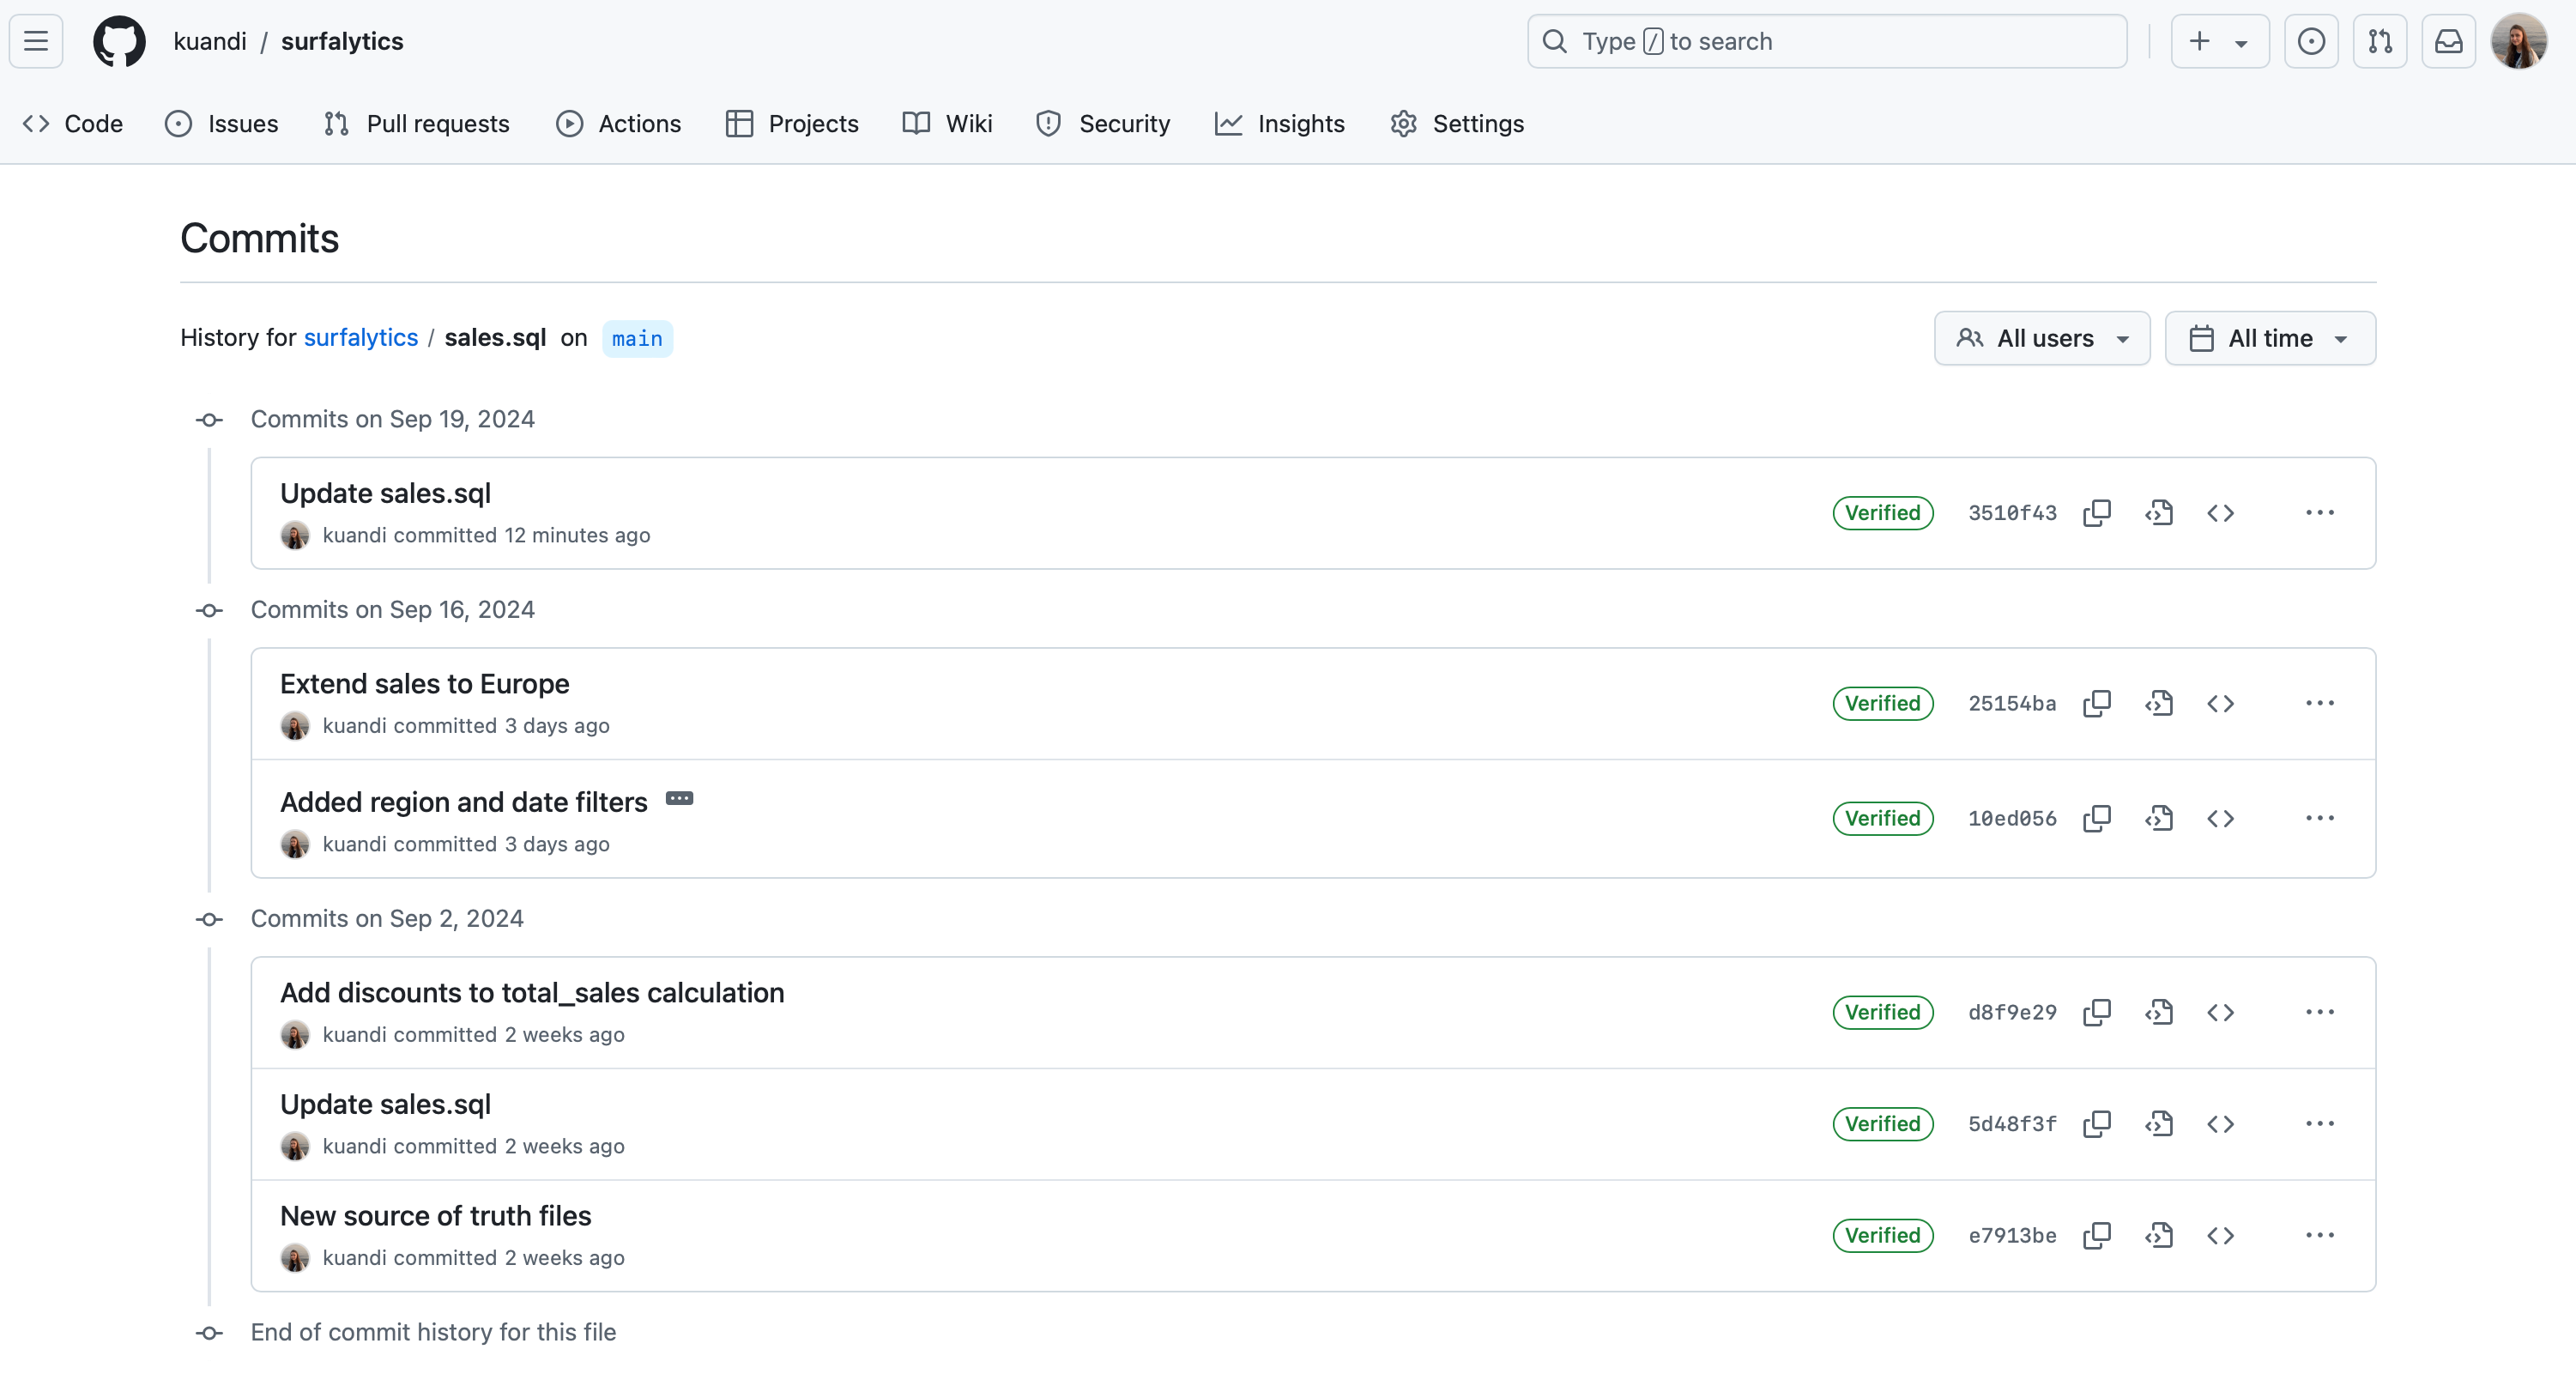Open the Add discounts to total_sales calculation commit
This screenshot has height=1392, width=2576.
coord(532,993)
